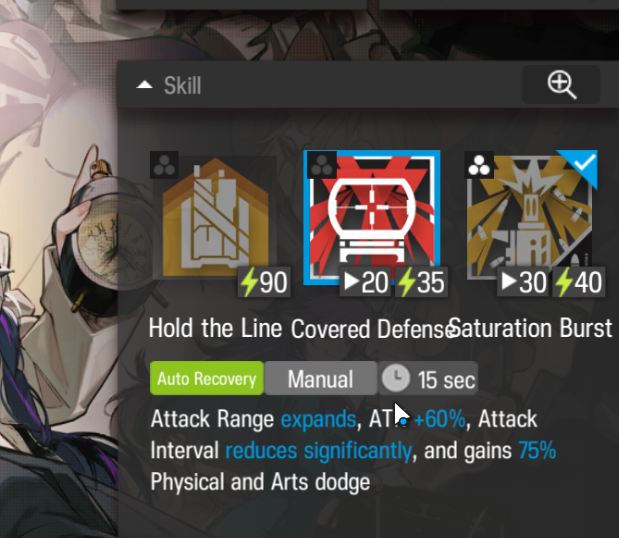Select the Saturation Burst skill icon
This screenshot has height=538, width=619.
tap(529, 216)
